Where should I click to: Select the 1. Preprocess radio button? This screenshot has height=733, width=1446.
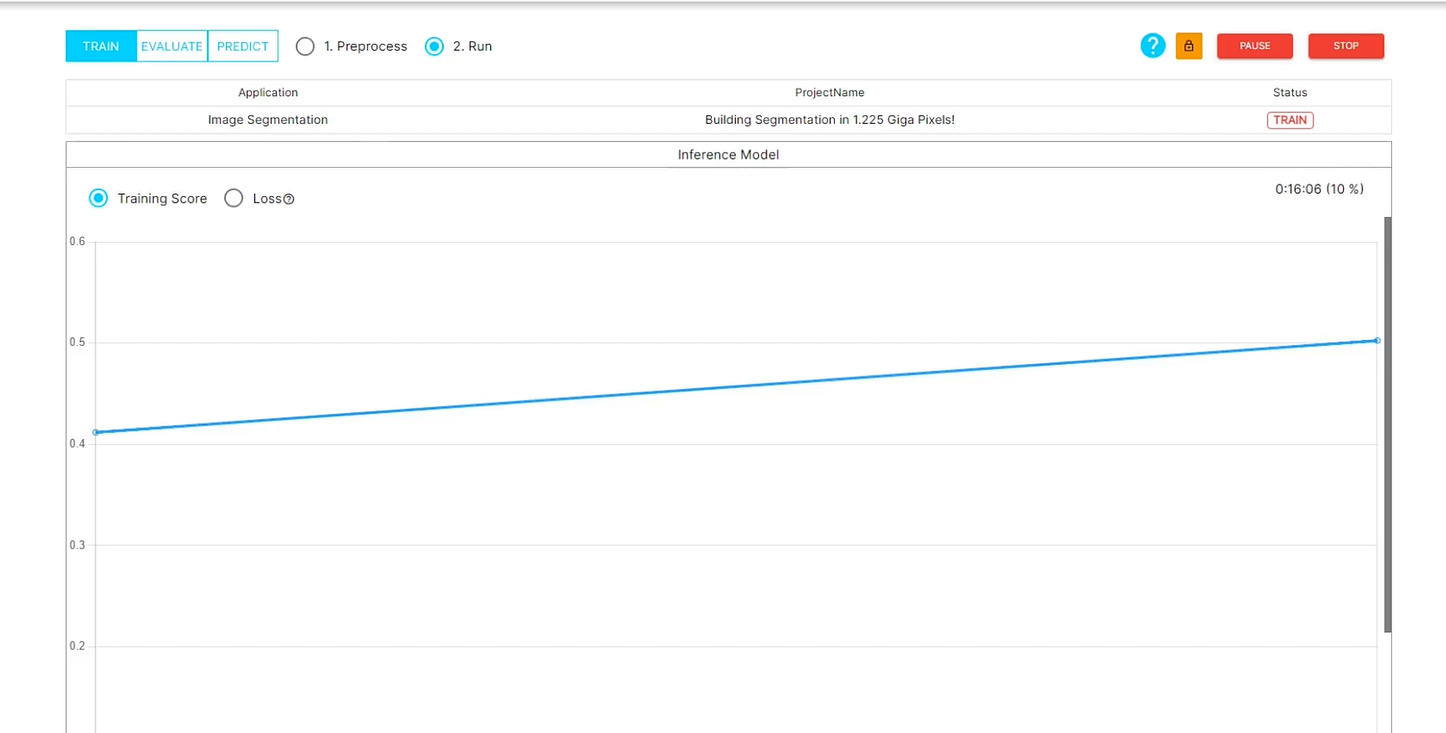pos(306,46)
